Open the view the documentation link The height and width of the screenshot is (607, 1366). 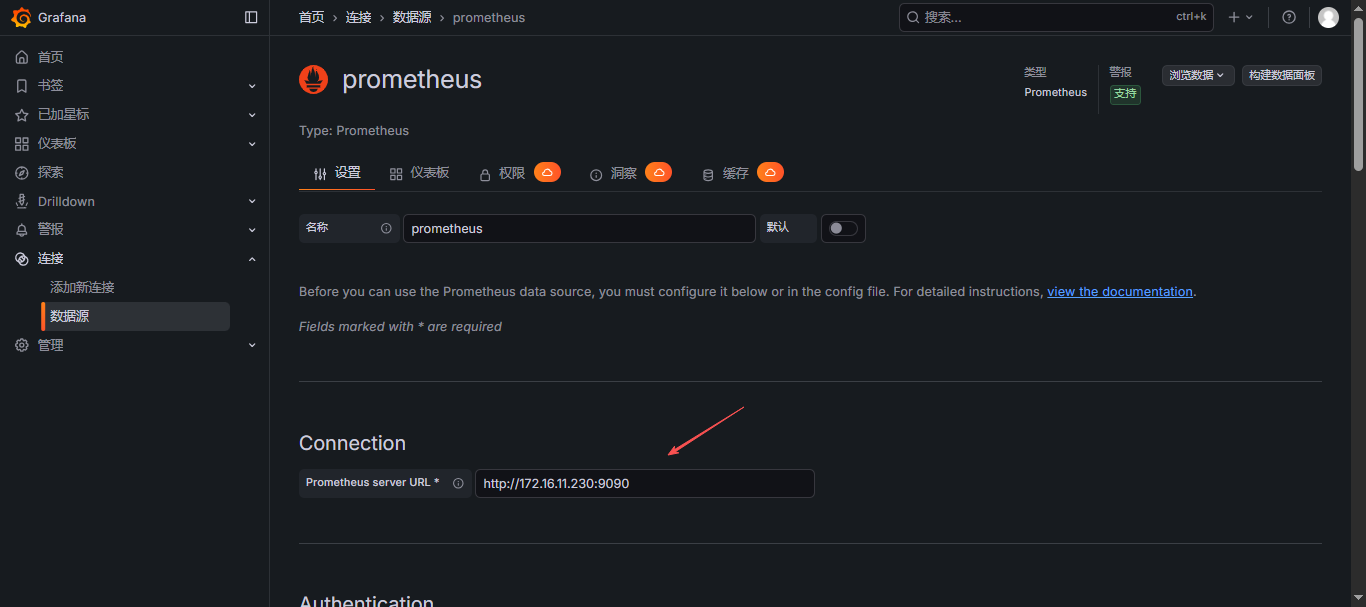tap(1120, 292)
